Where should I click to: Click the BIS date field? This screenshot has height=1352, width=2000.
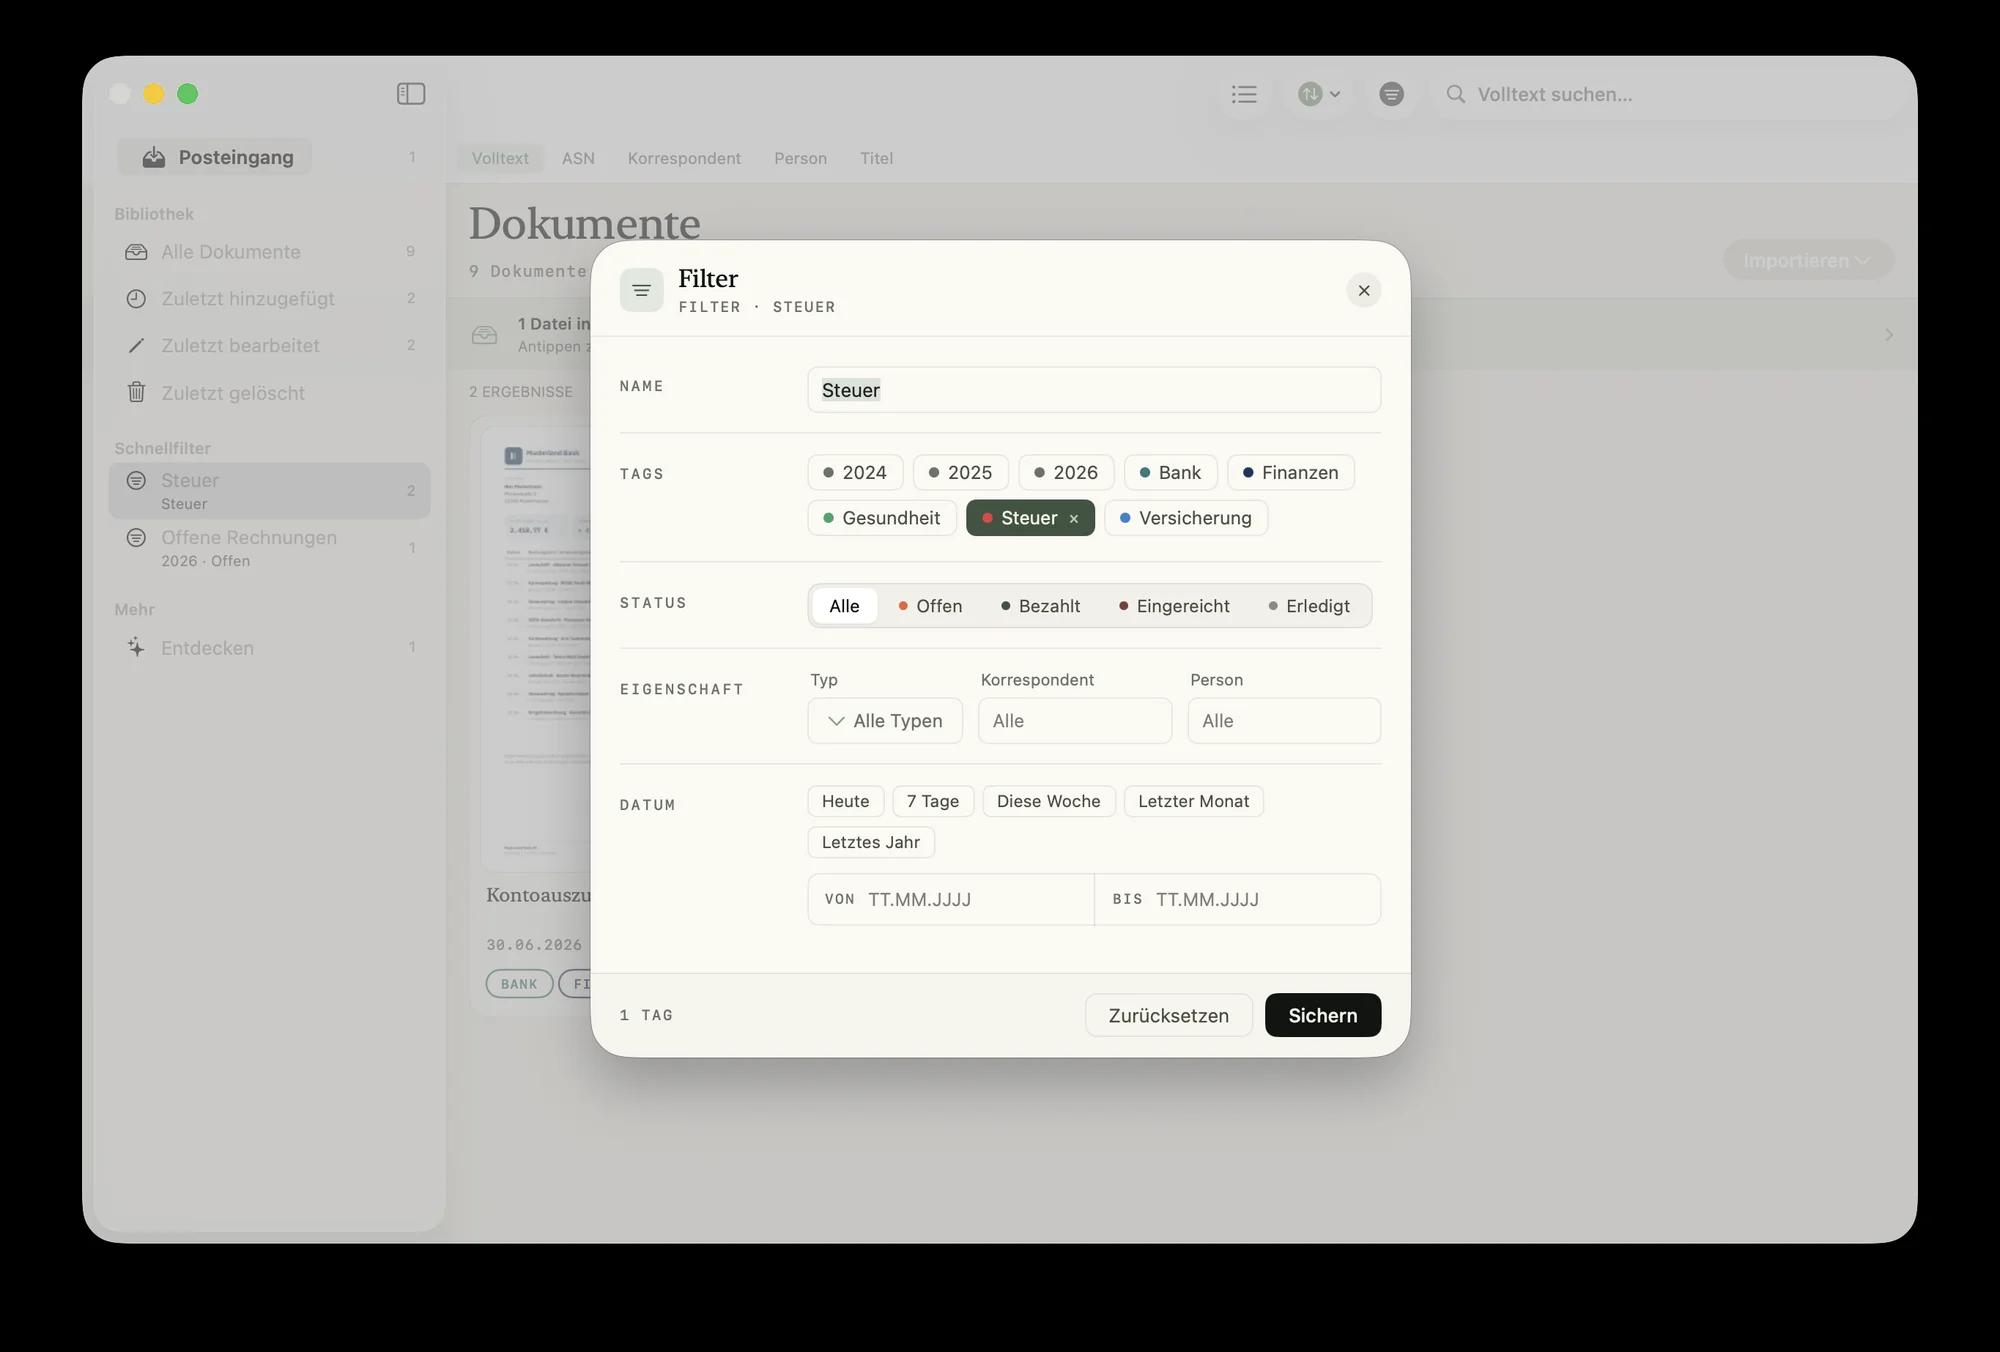(x=1238, y=899)
